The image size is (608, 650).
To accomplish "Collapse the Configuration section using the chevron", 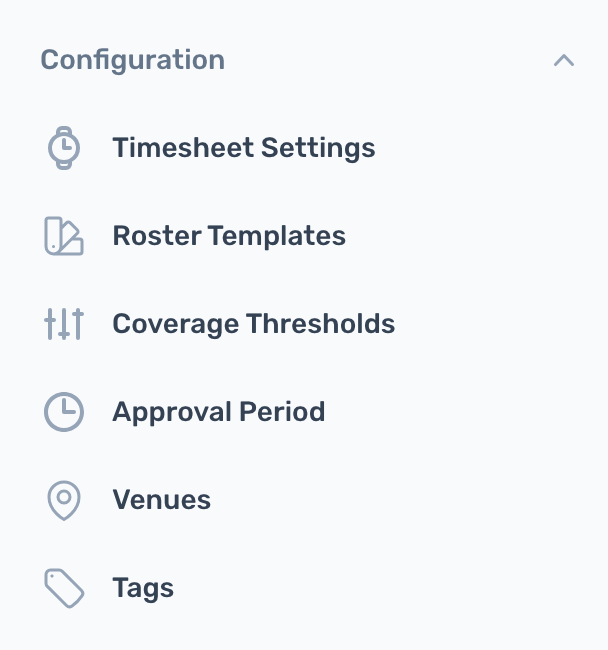I will coord(564,61).
